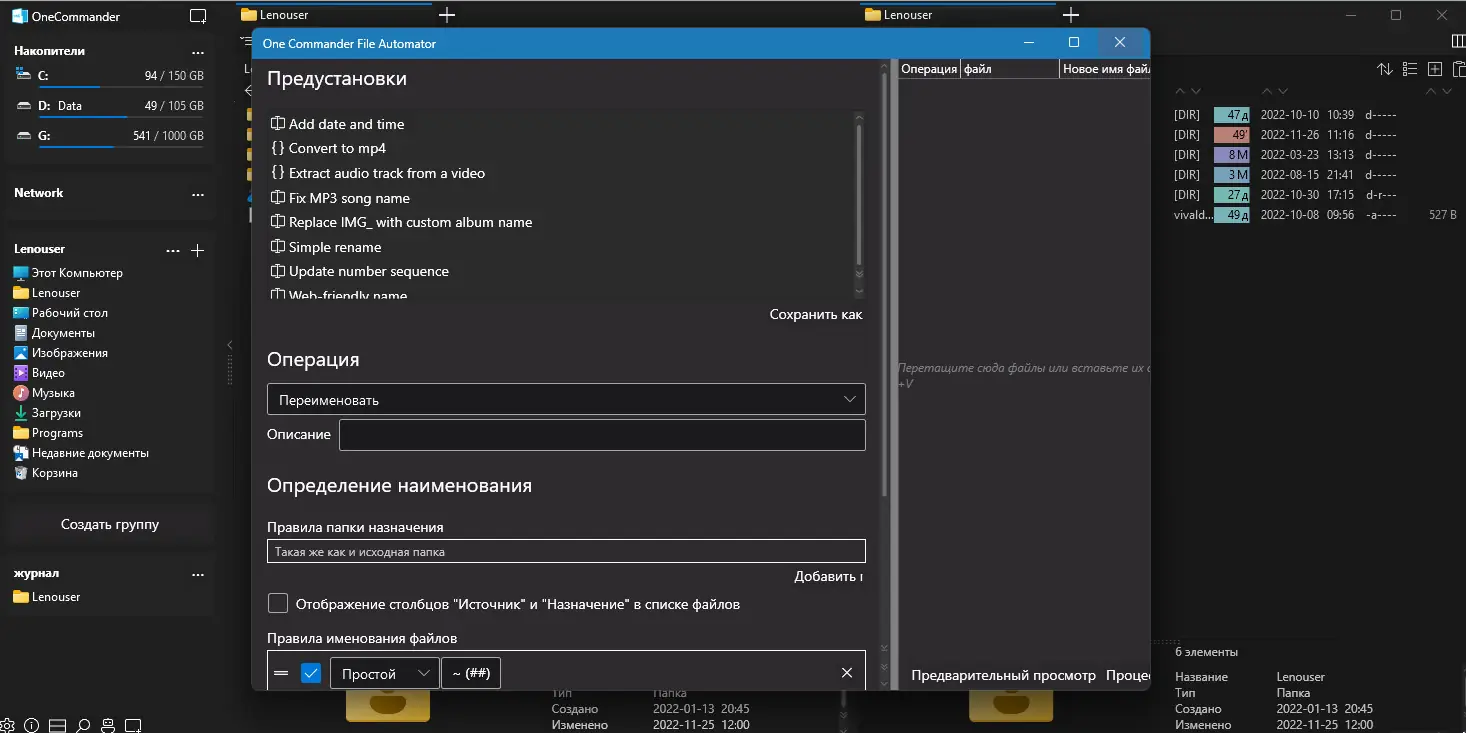Open Корзина in favorites

pyautogui.click(x=54, y=473)
